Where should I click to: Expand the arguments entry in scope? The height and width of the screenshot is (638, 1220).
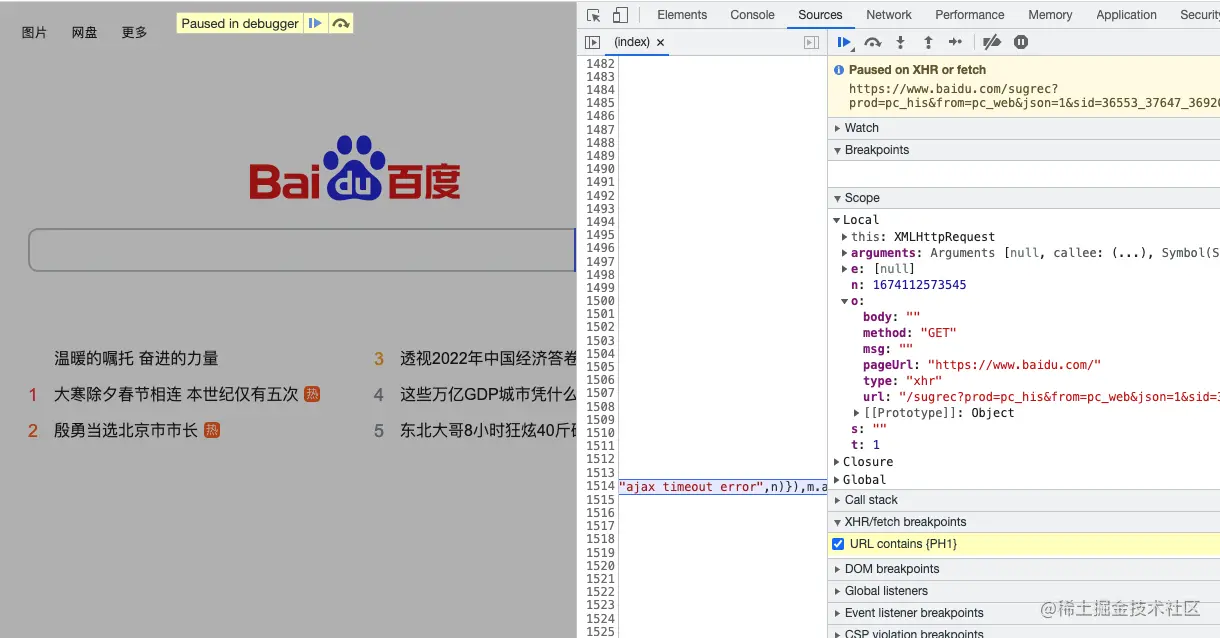point(845,253)
